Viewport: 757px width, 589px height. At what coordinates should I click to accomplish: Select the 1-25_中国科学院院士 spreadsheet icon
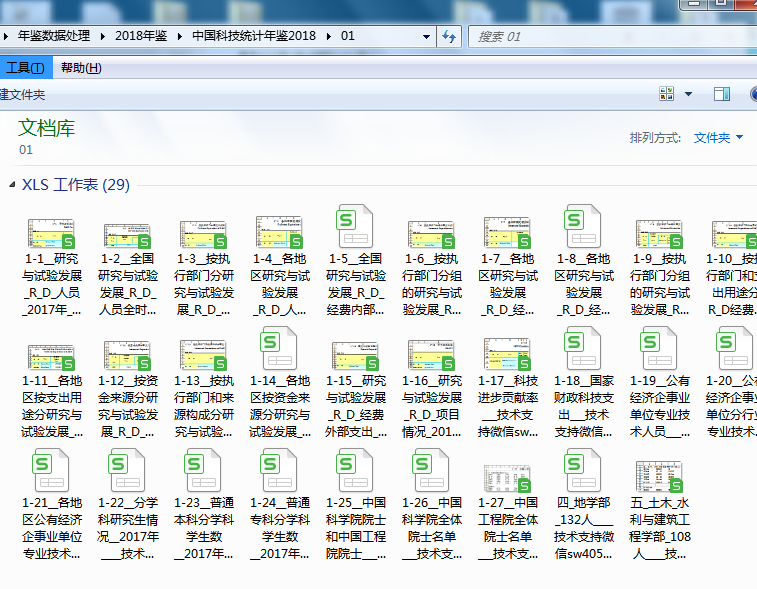[x=355, y=470]
